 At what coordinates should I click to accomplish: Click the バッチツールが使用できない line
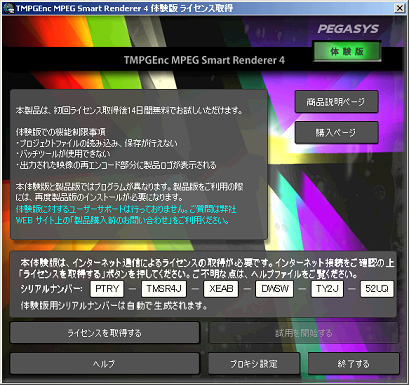click(x=63, y=154)
